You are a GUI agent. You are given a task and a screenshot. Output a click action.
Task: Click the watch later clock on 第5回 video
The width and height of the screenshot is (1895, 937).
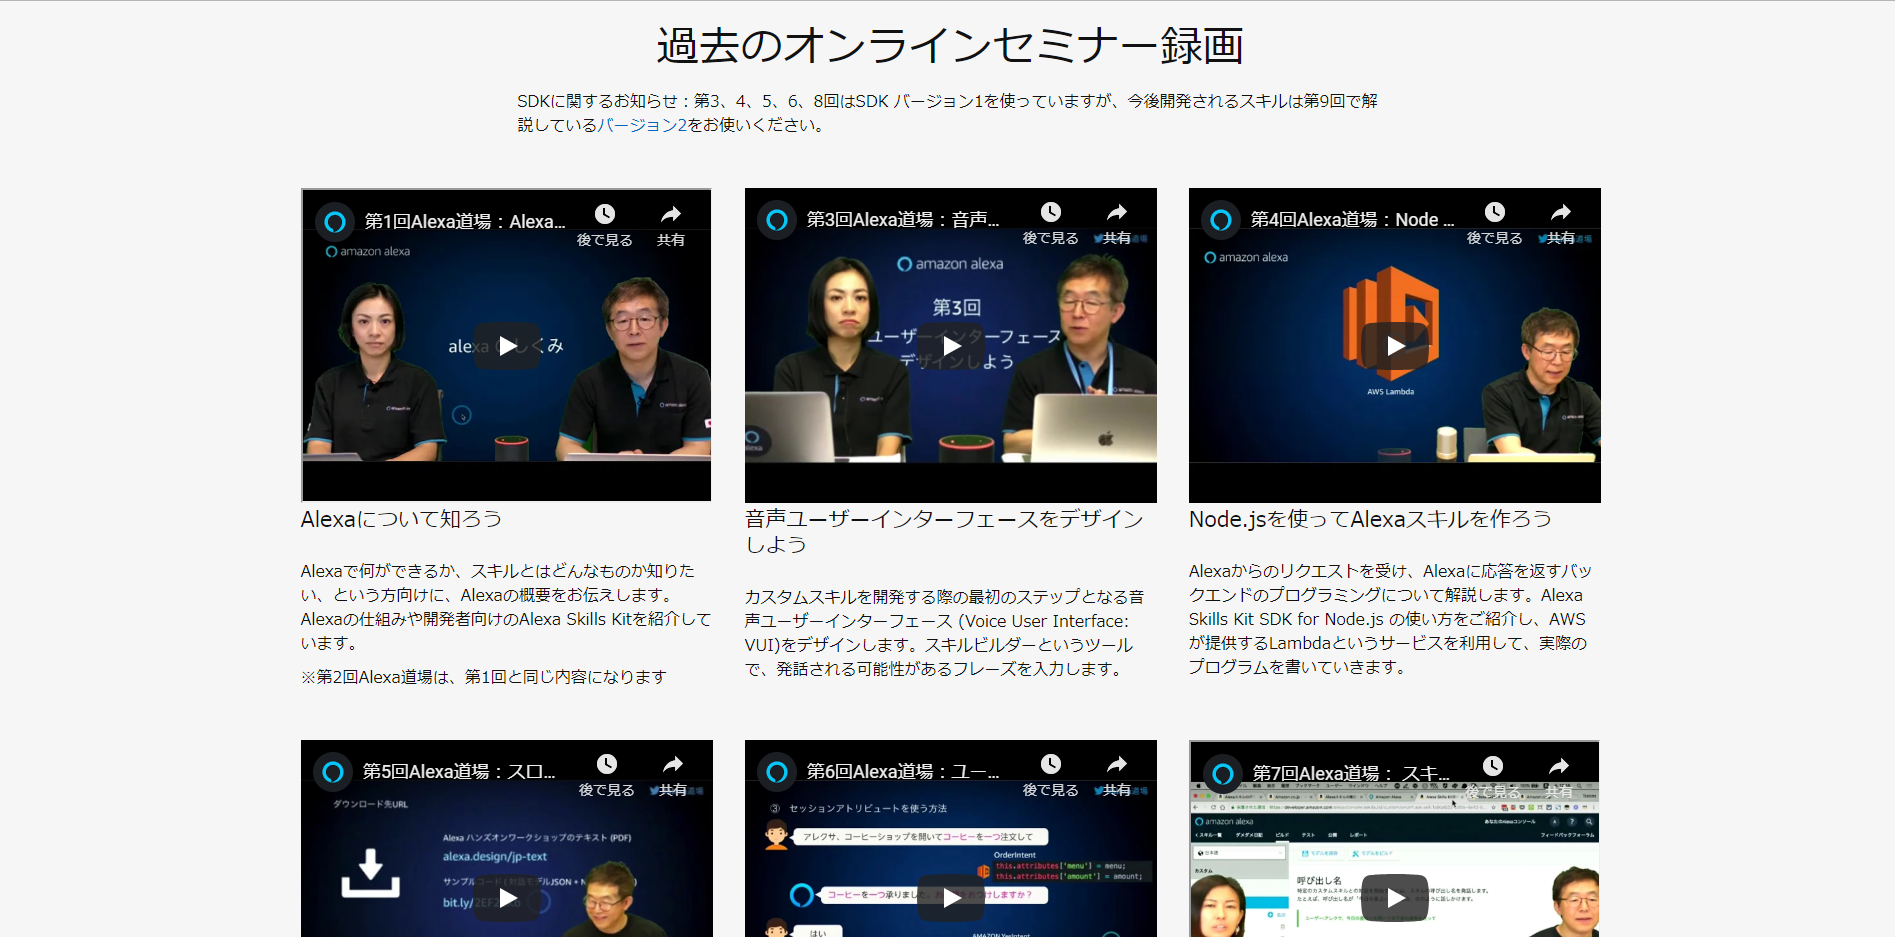607,764
